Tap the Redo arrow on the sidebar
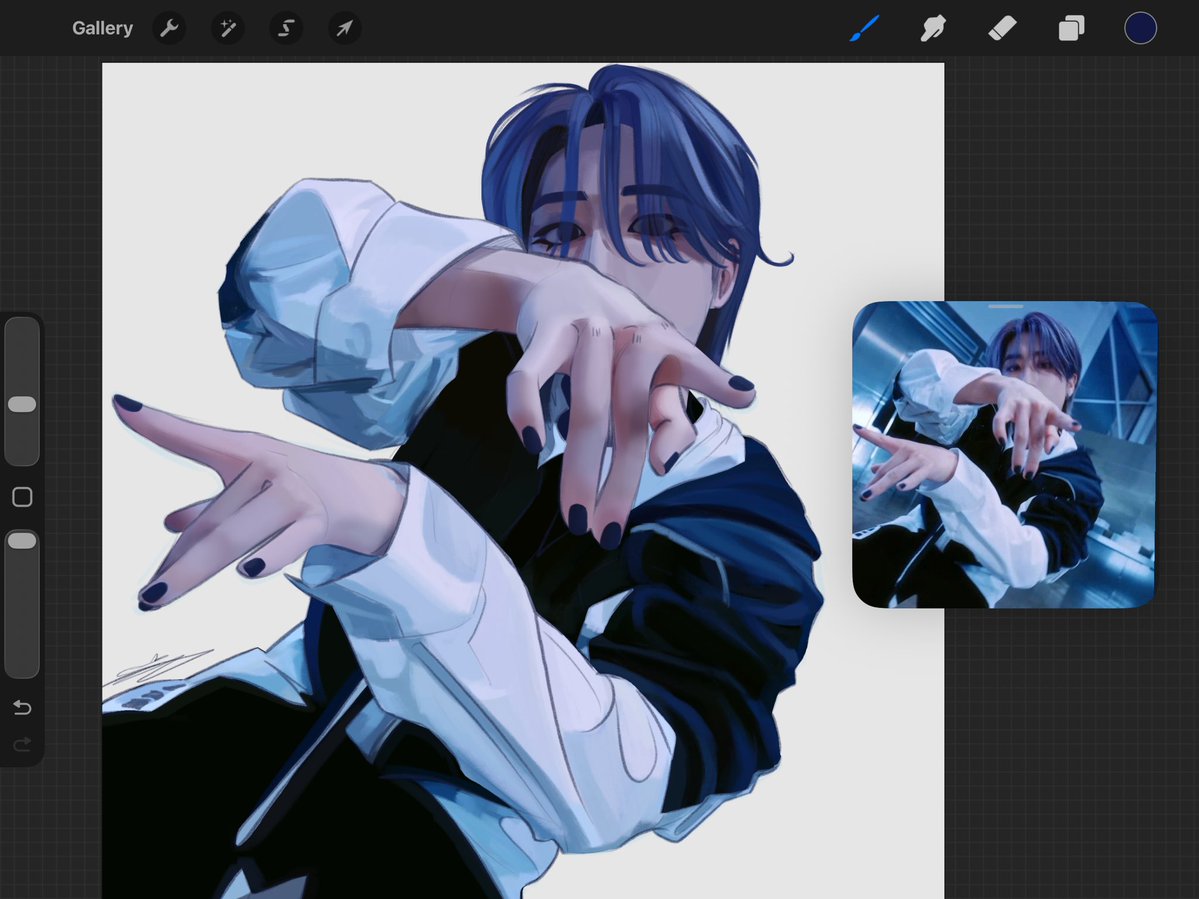 click(22, 744)
